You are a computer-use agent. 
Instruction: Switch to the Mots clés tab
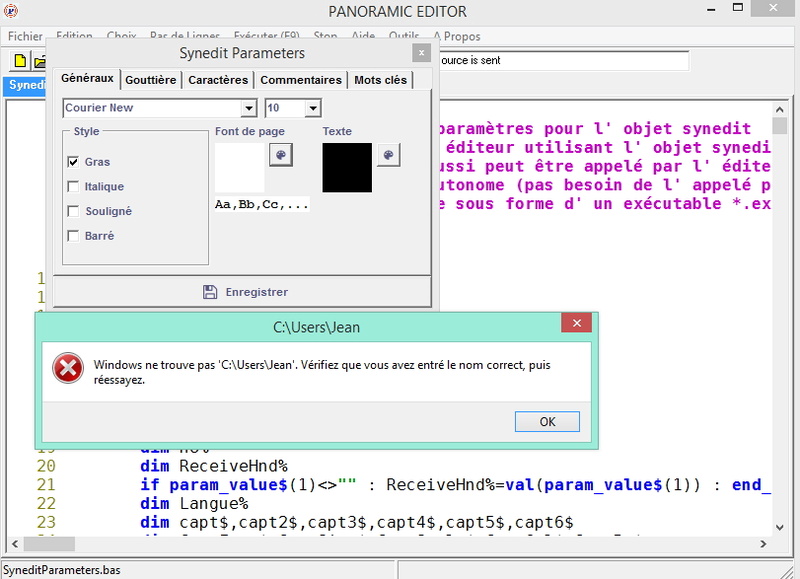tap(381, 80)
